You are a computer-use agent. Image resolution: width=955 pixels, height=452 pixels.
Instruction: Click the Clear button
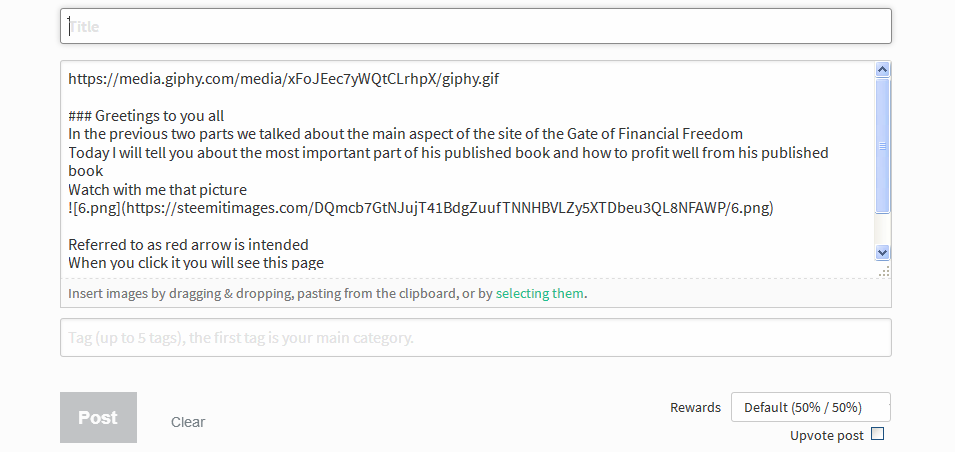click(x=188, y=422)
